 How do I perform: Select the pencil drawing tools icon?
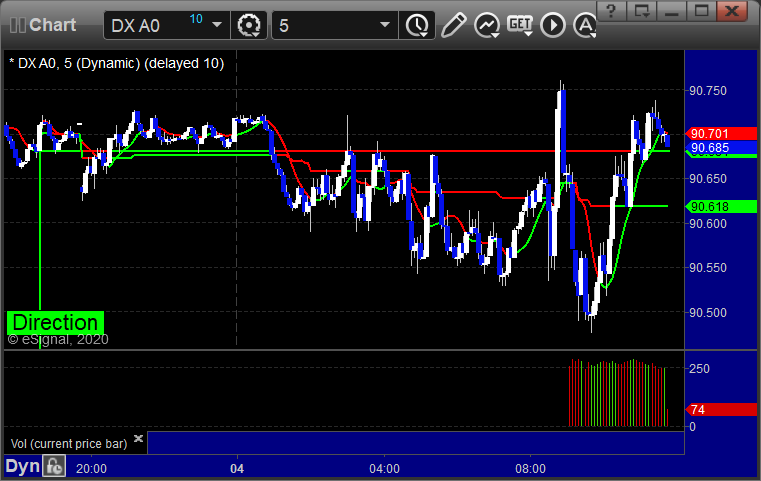[x=454, y=25]
